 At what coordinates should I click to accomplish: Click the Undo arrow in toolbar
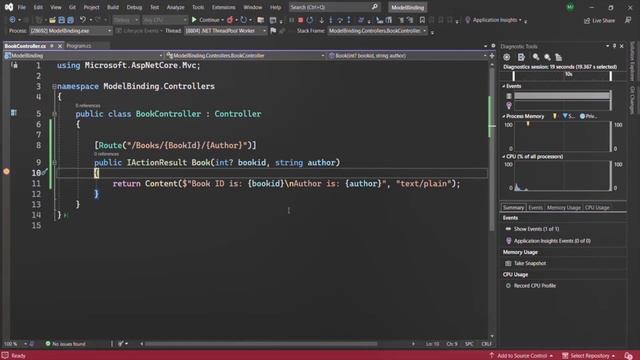pyautogui.click(x=83, y=20)
